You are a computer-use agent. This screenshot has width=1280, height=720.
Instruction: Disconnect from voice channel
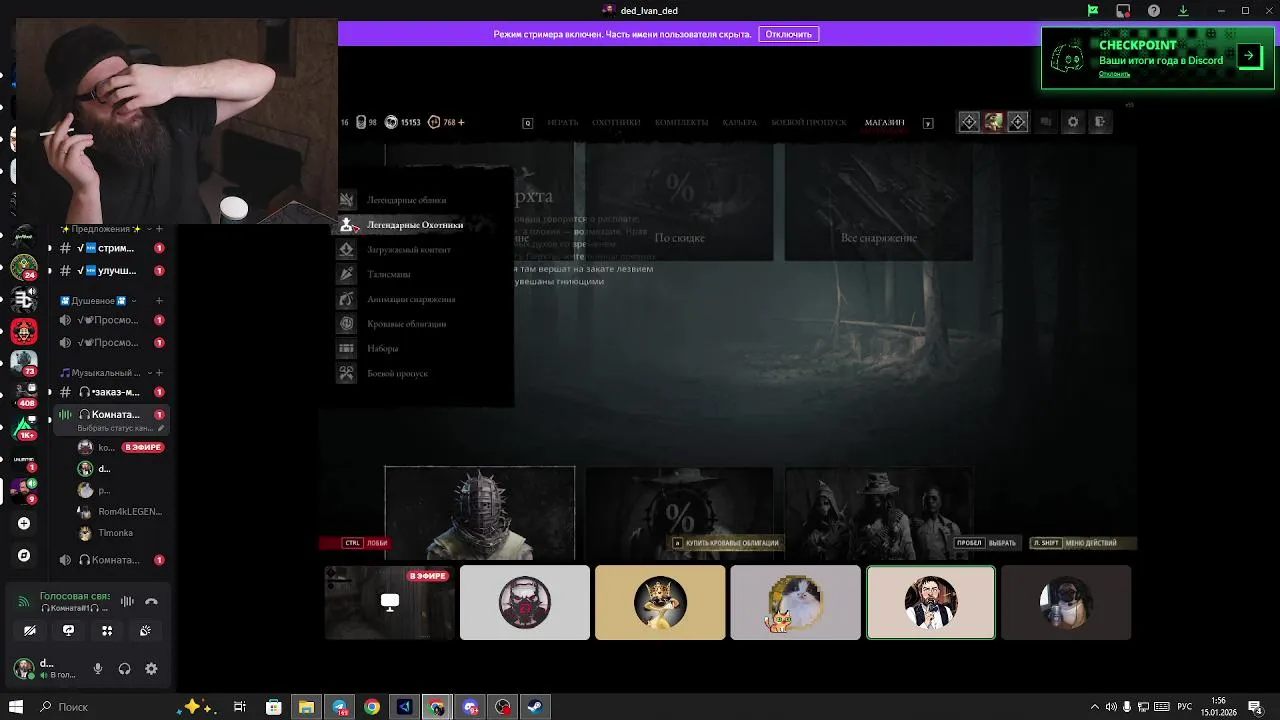152,601
